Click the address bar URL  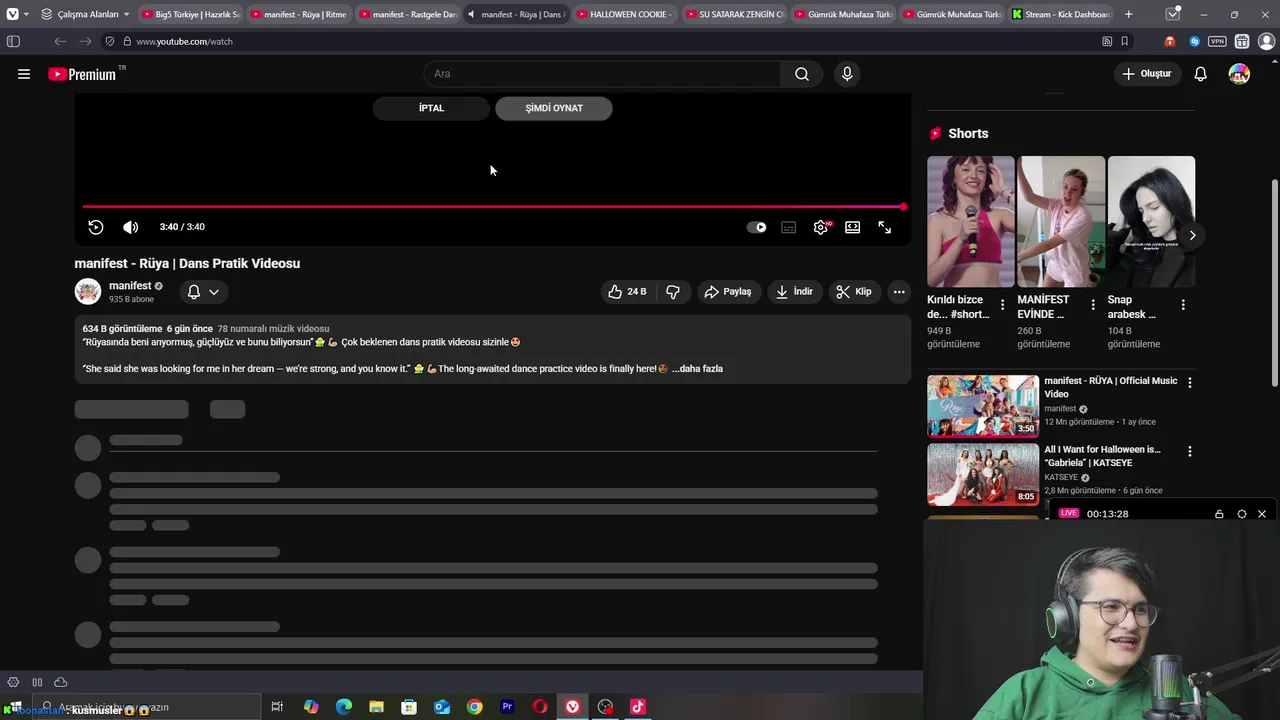point(184,42)
